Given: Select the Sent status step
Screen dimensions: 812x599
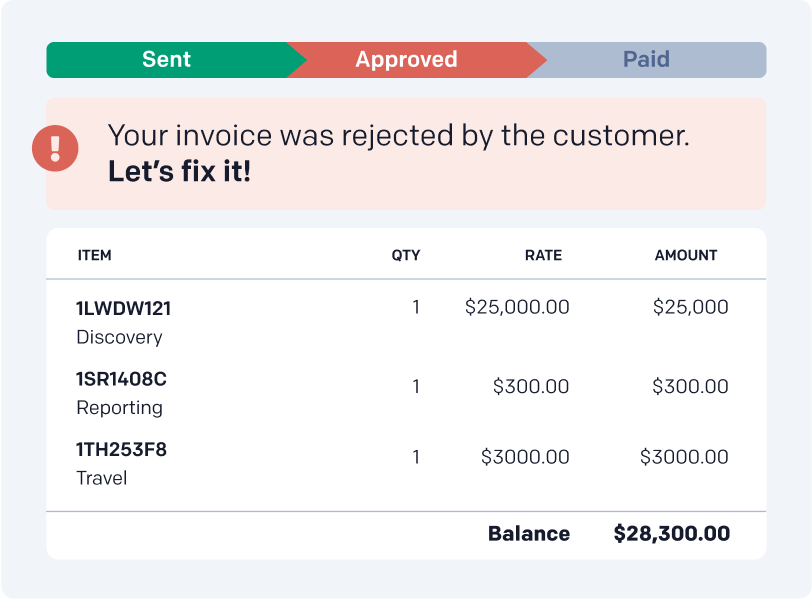Looking at the screenshot, I should [x=166, y=60].
